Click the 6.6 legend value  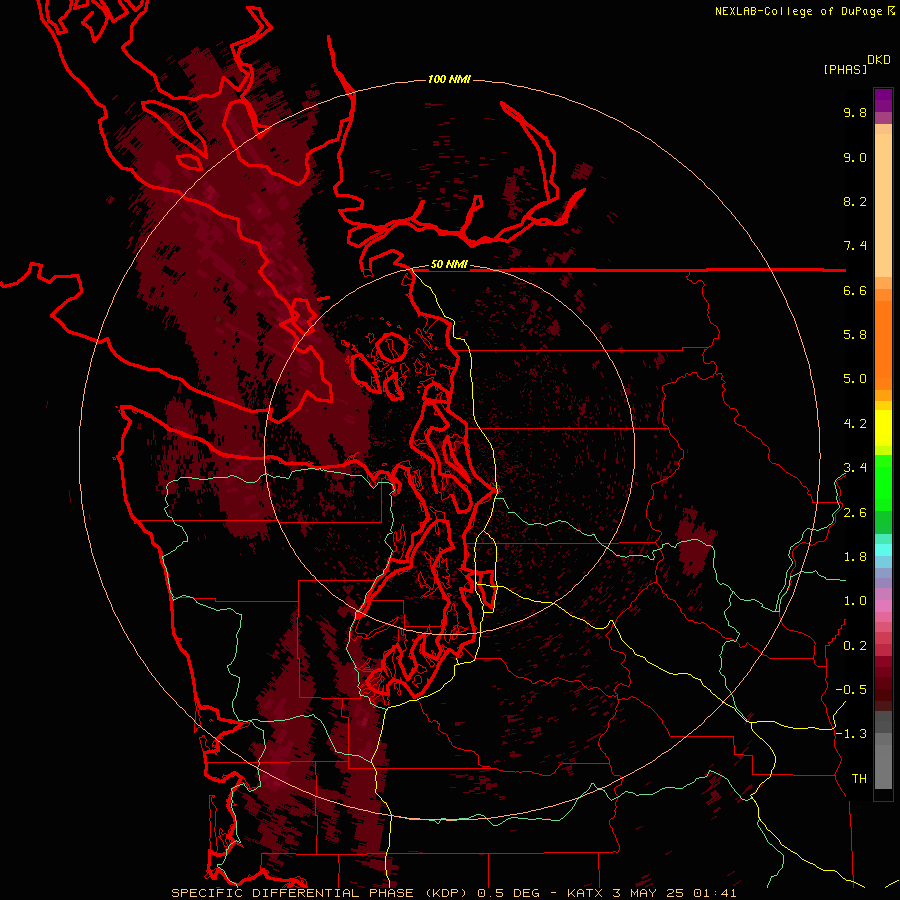855,290
